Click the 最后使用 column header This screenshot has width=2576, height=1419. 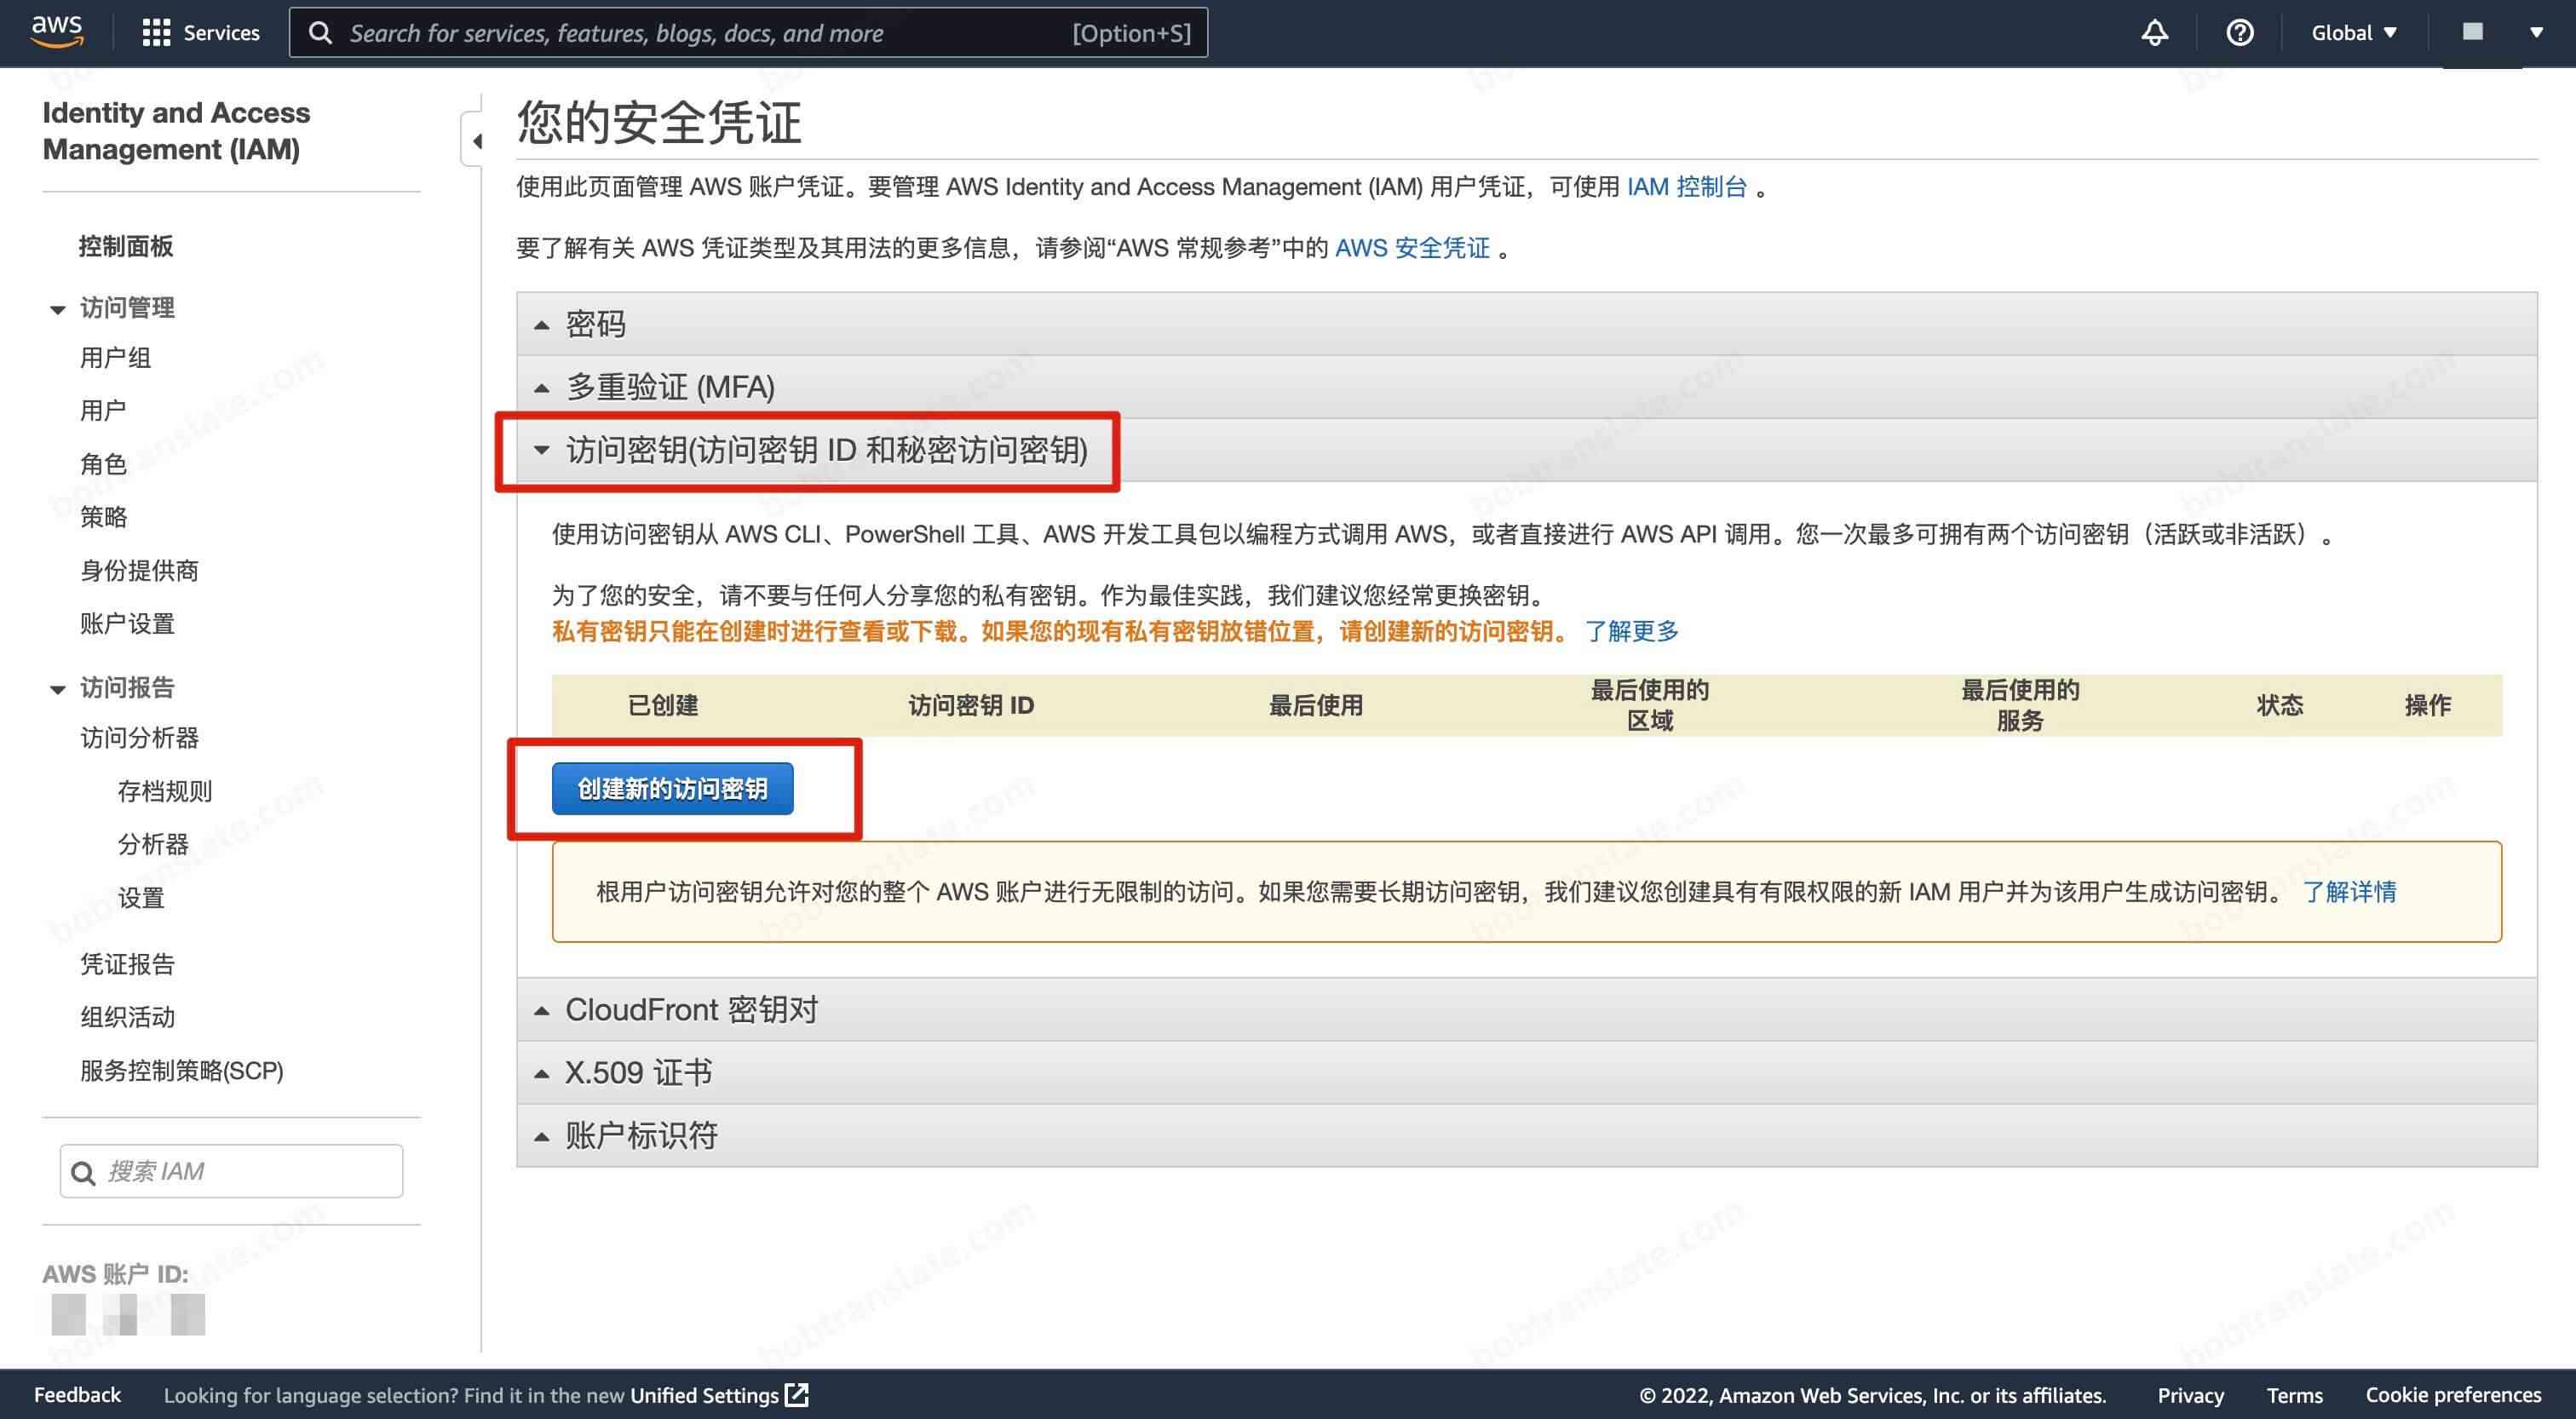tap(1316, 705)
